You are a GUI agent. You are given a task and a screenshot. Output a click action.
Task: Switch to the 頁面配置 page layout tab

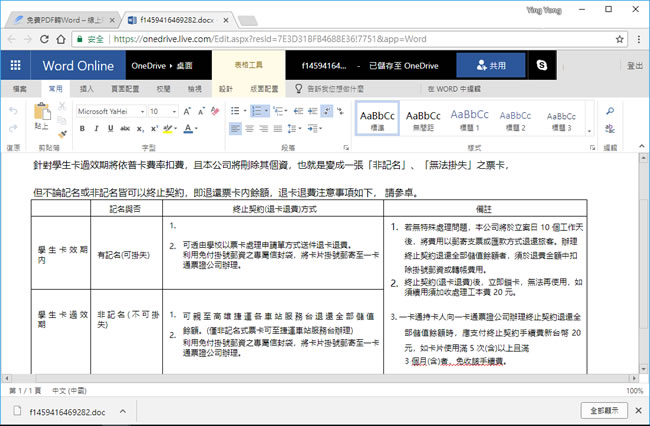(x=125, y=89)
